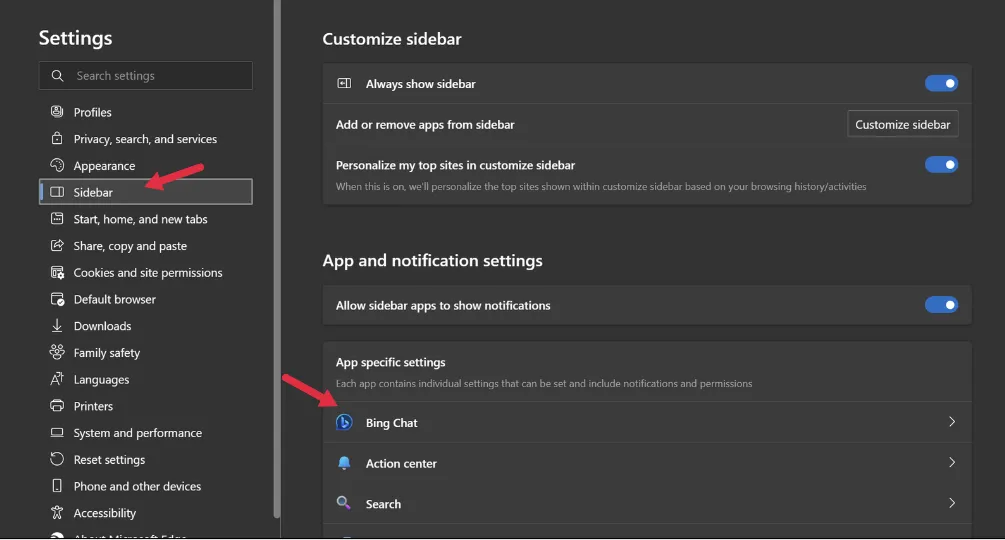Toggle Personalize my top sites switch
This screenshot has height=540, width=1005.
941,165
